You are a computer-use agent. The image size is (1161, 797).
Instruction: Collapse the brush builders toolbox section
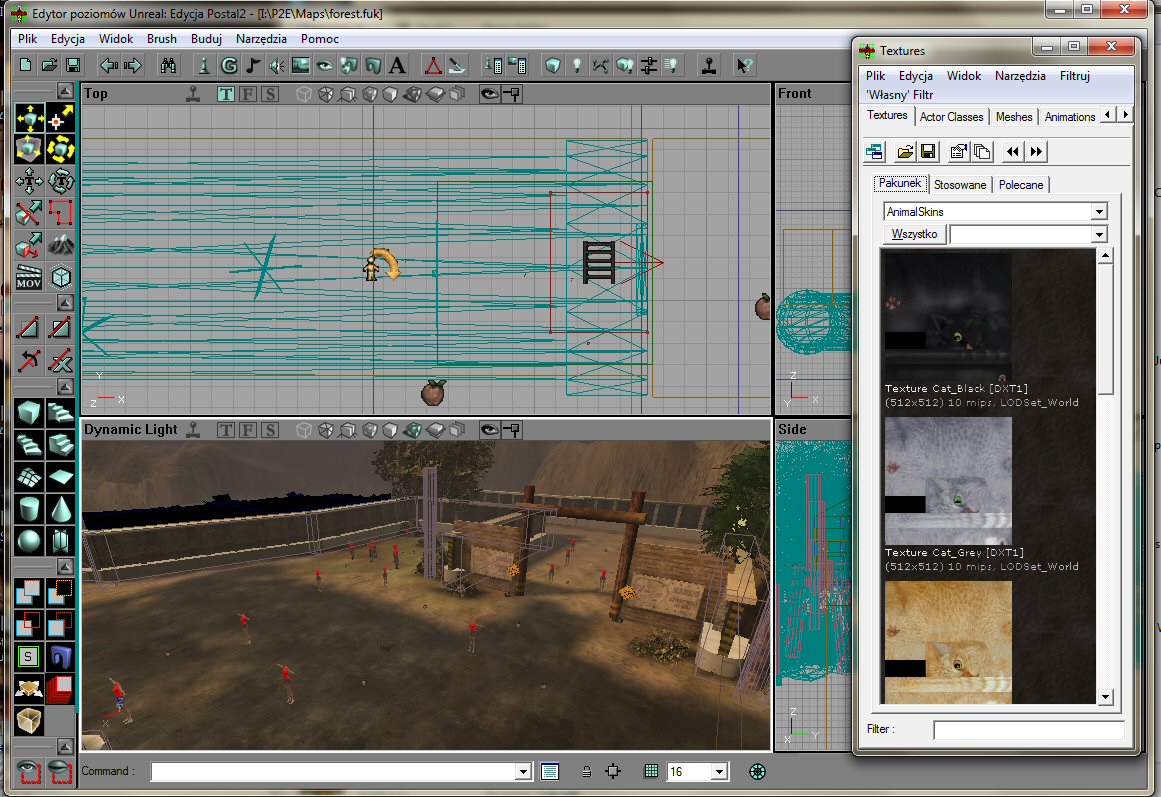65,387
